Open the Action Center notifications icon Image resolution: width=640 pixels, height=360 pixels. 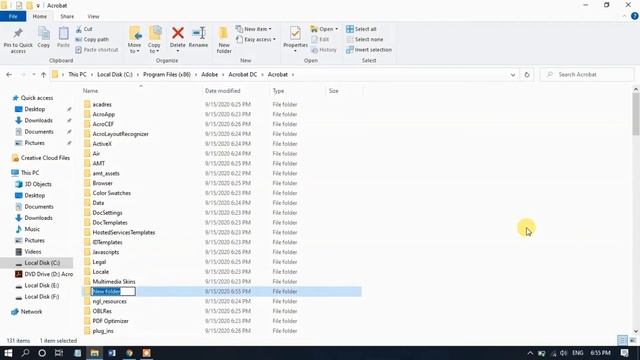624,353
